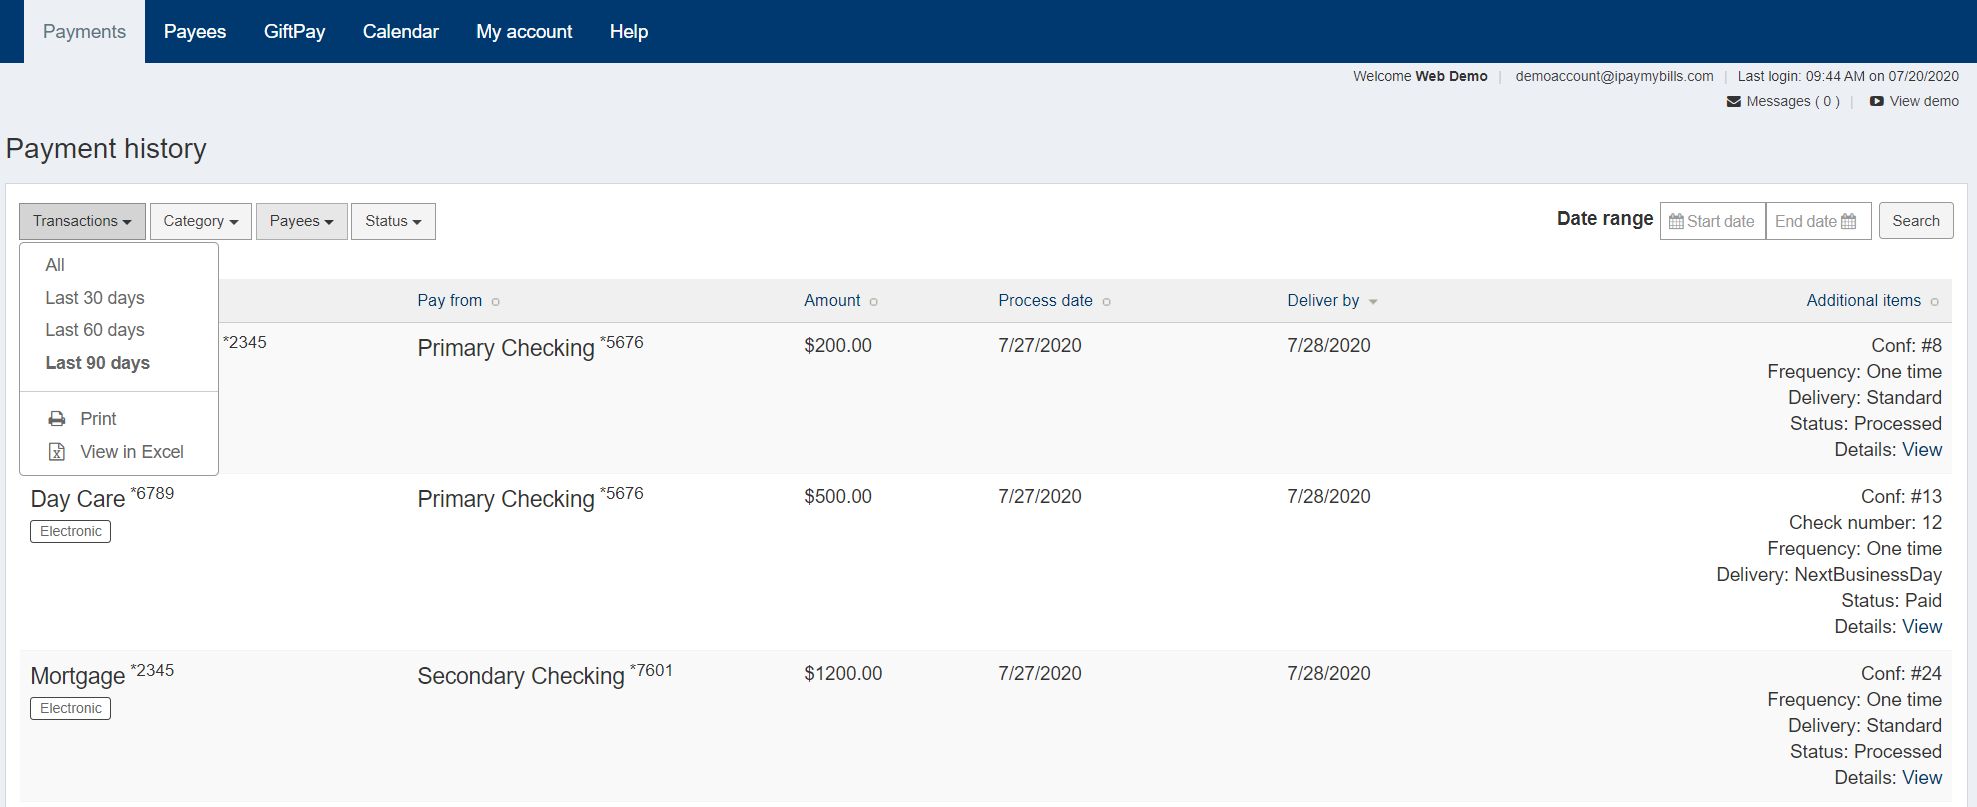Image resolution: width=1977 pixels, height=807 pixels.
Task: Click the Electronic badge under Day Care
Action: click(70, 532)
